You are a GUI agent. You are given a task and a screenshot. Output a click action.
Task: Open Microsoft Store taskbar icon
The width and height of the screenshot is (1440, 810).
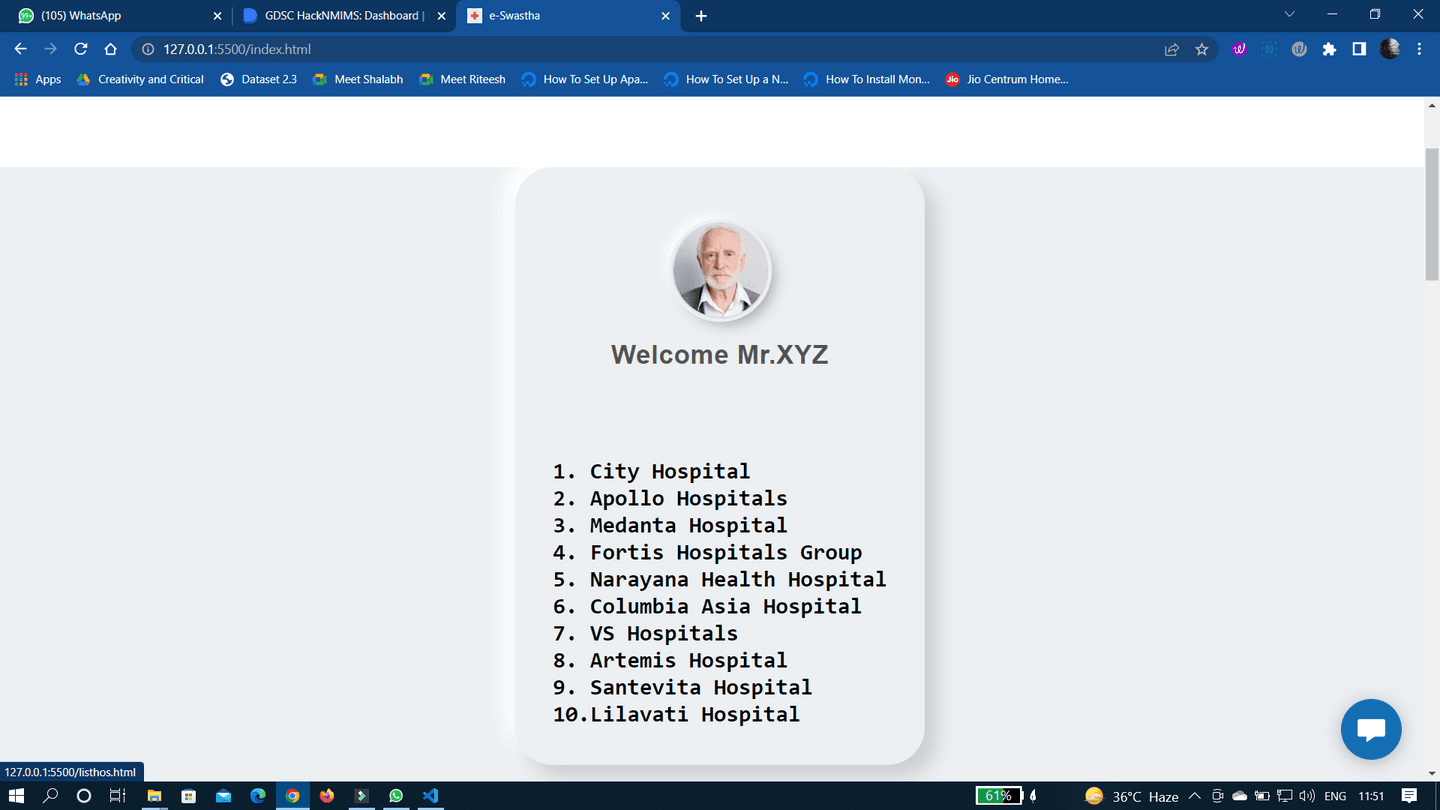click(x=188, y=796)
